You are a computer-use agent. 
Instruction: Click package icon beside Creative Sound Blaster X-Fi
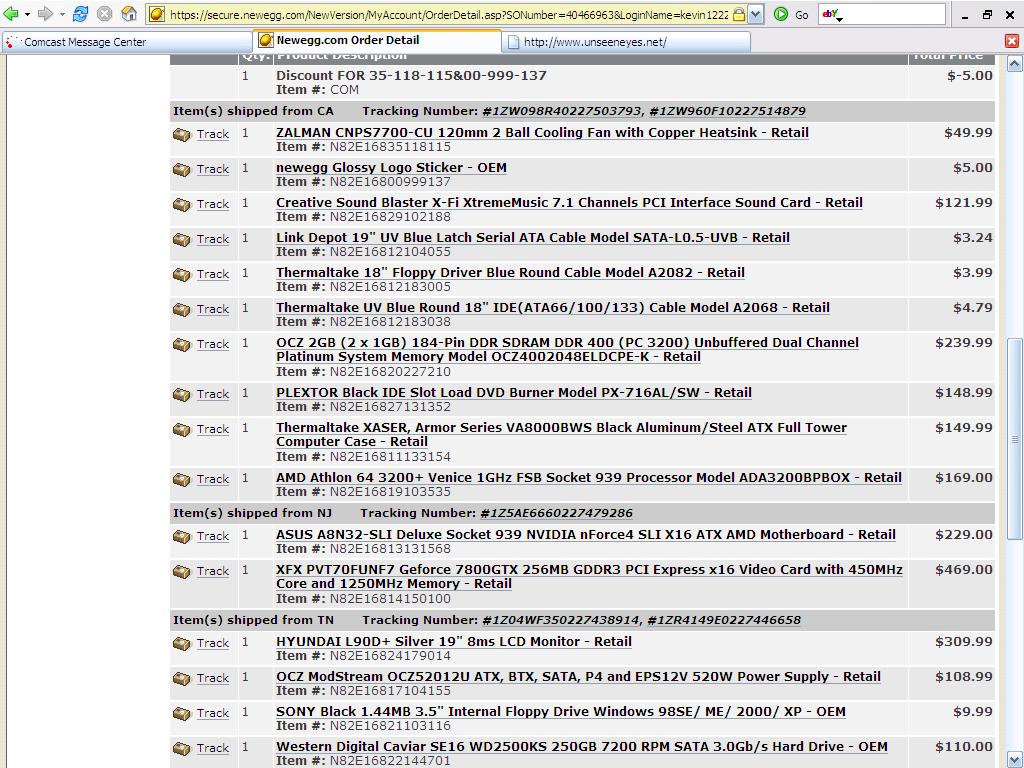[x=182, y=204]
